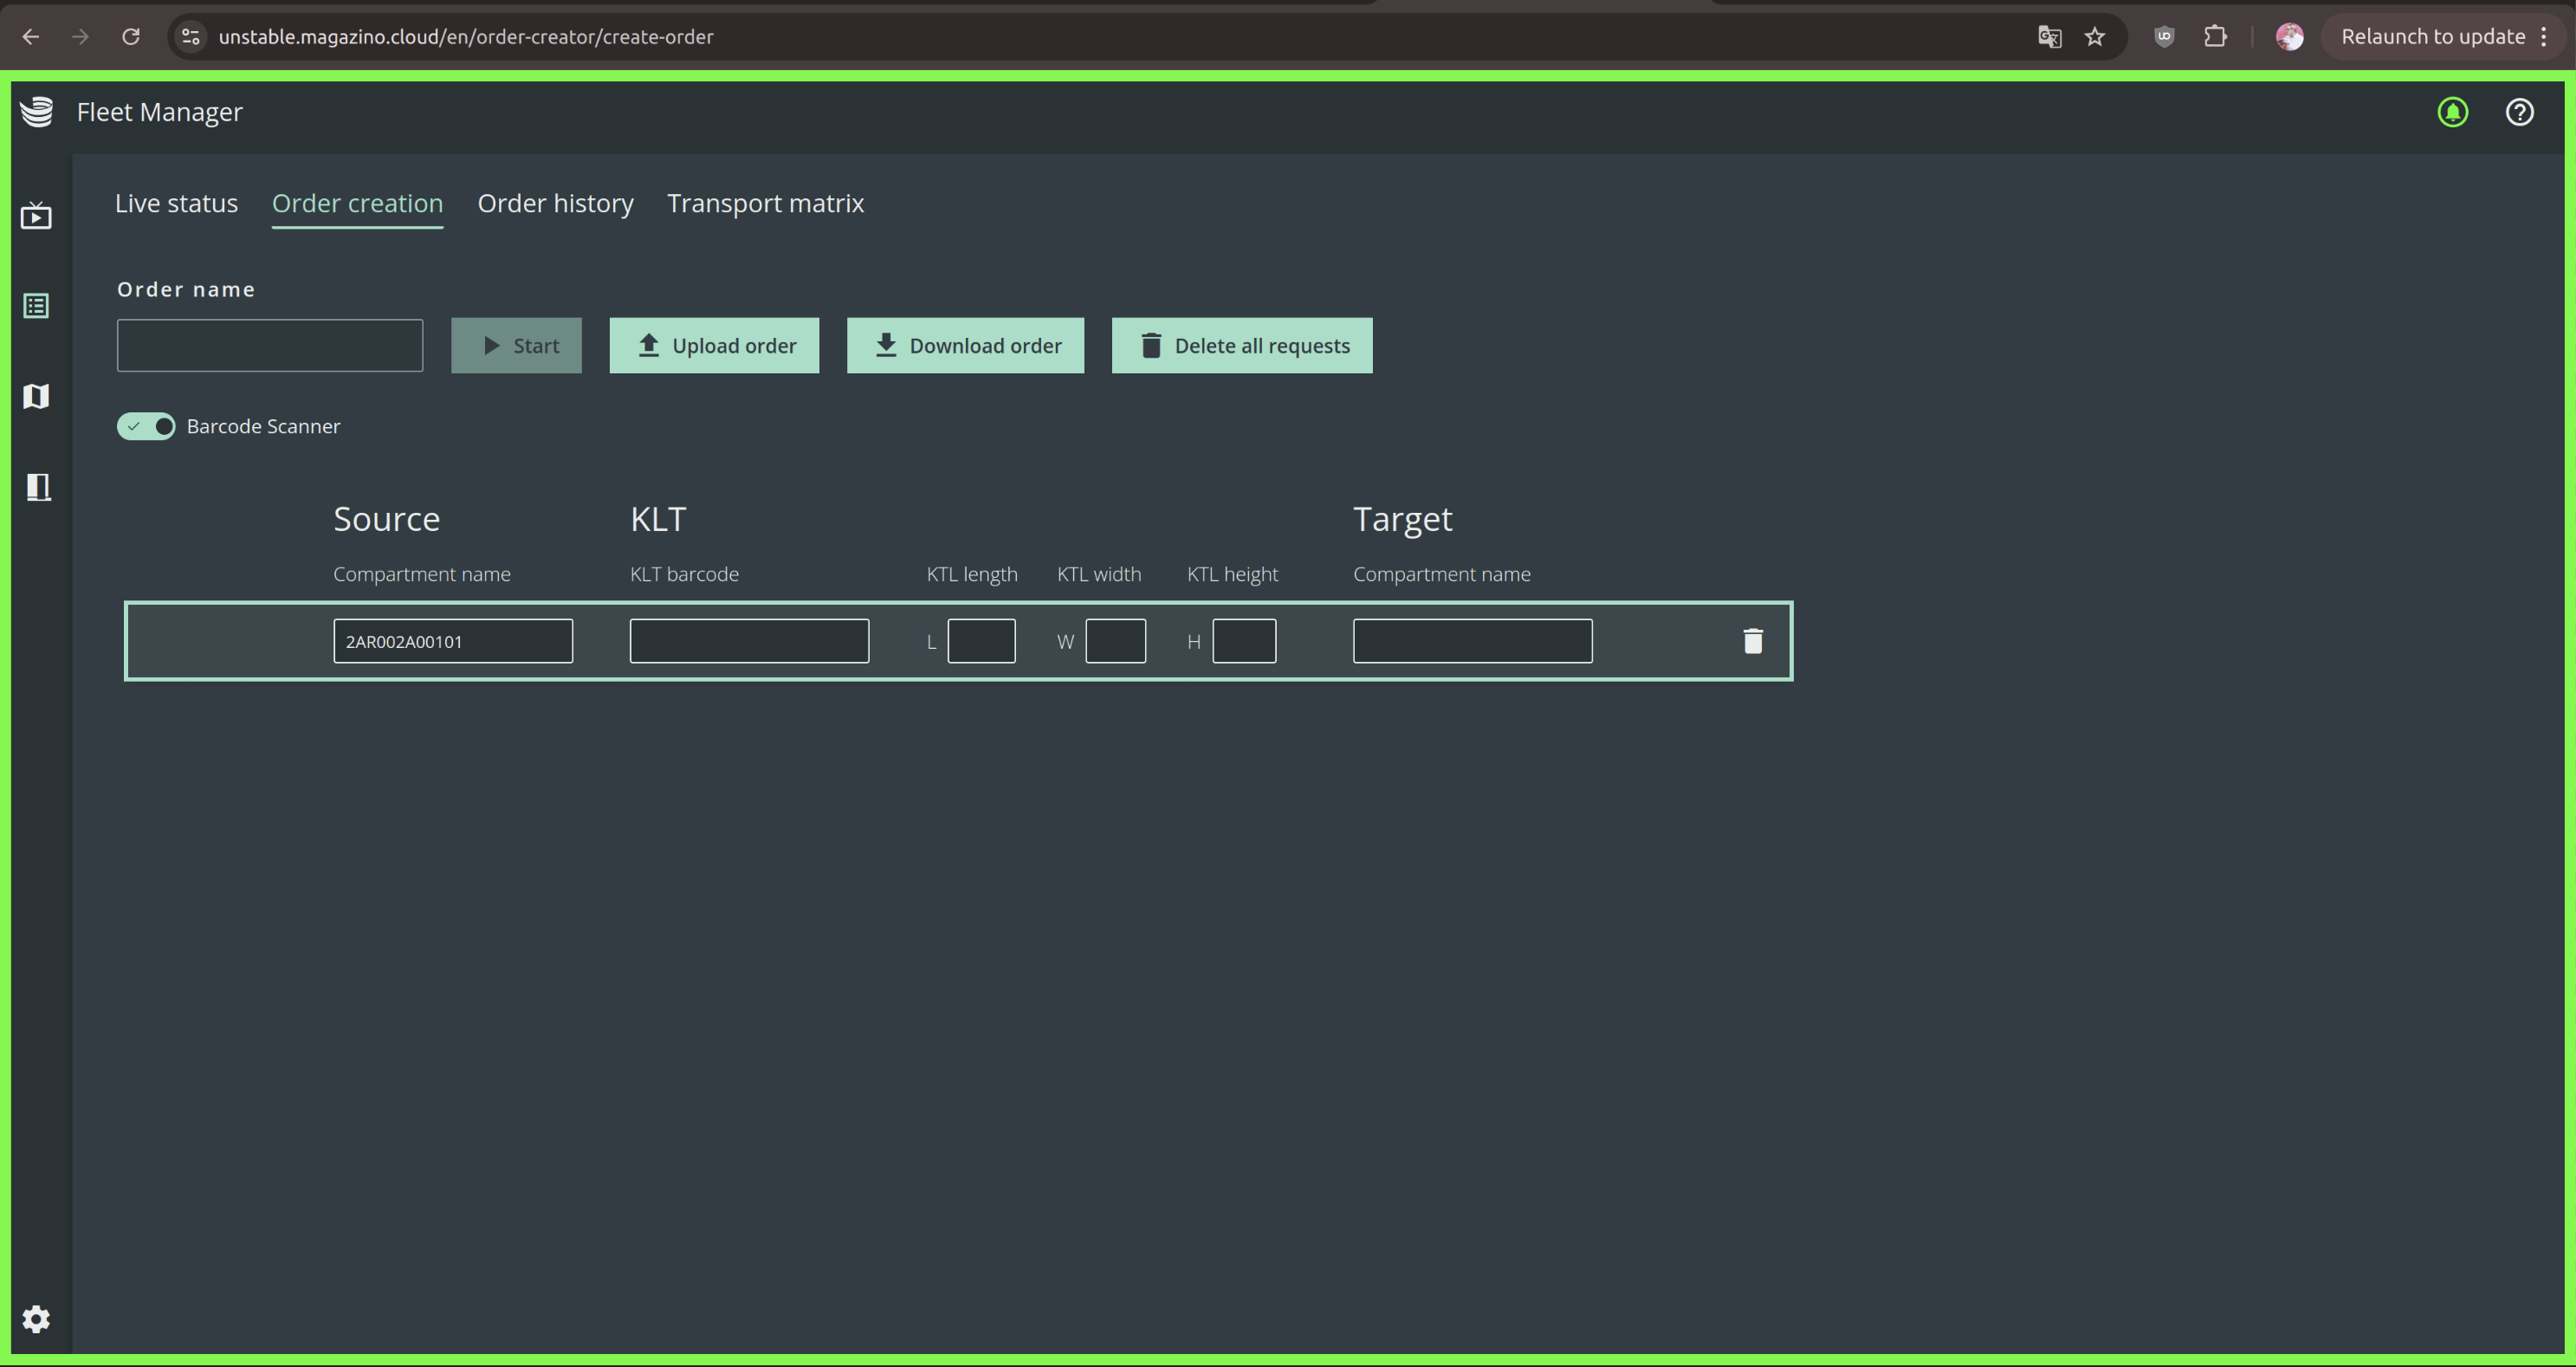Open the shield extension icon
This screenshot has width=2576, height=1367.
(x=2164, y=37)
